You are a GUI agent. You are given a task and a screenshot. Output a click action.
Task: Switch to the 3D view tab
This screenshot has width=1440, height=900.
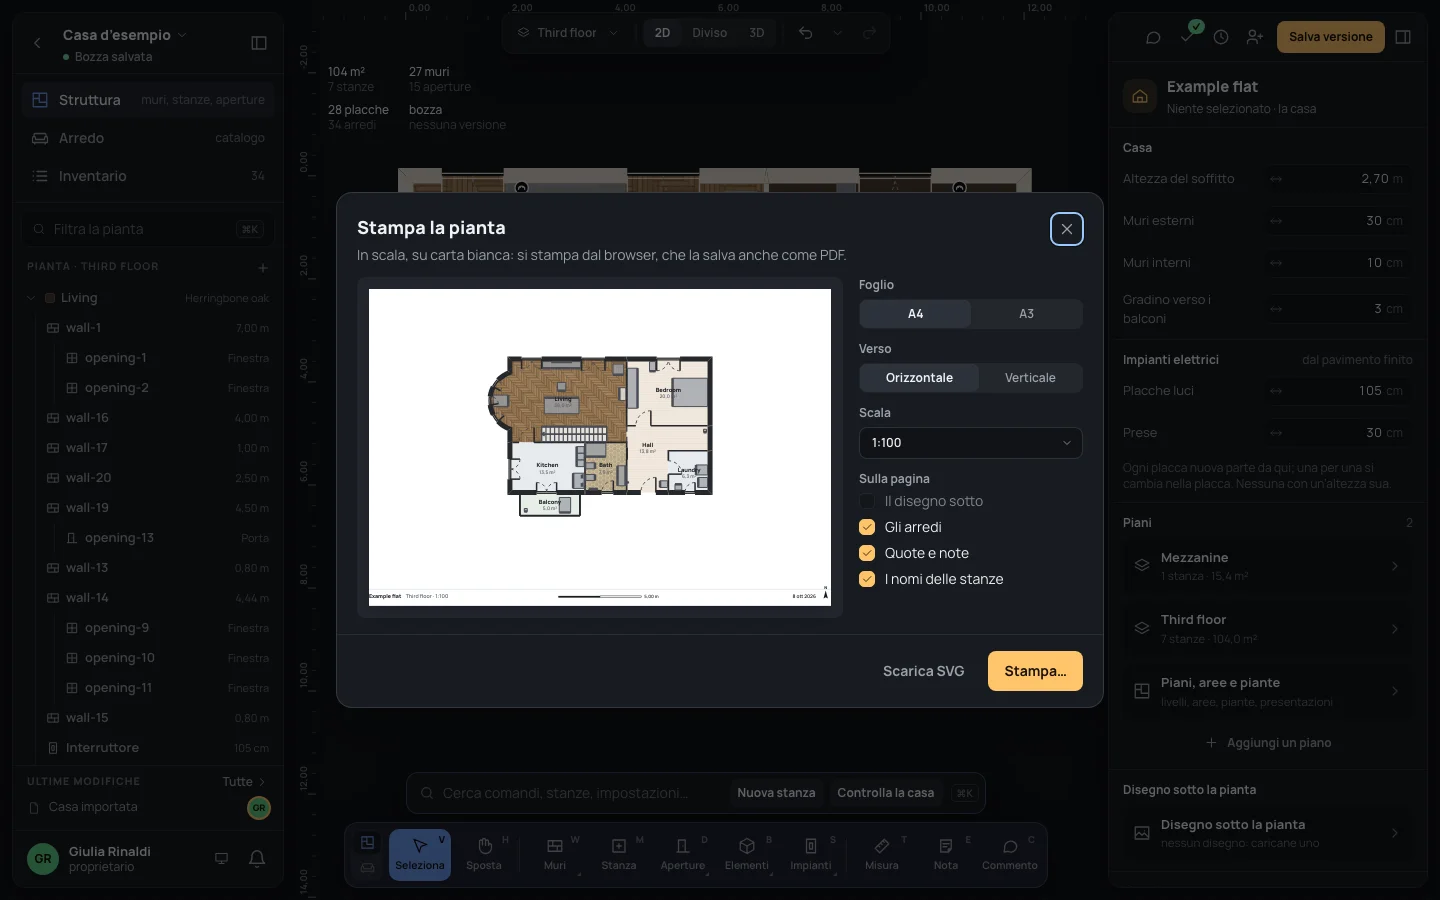click(757, 33)
